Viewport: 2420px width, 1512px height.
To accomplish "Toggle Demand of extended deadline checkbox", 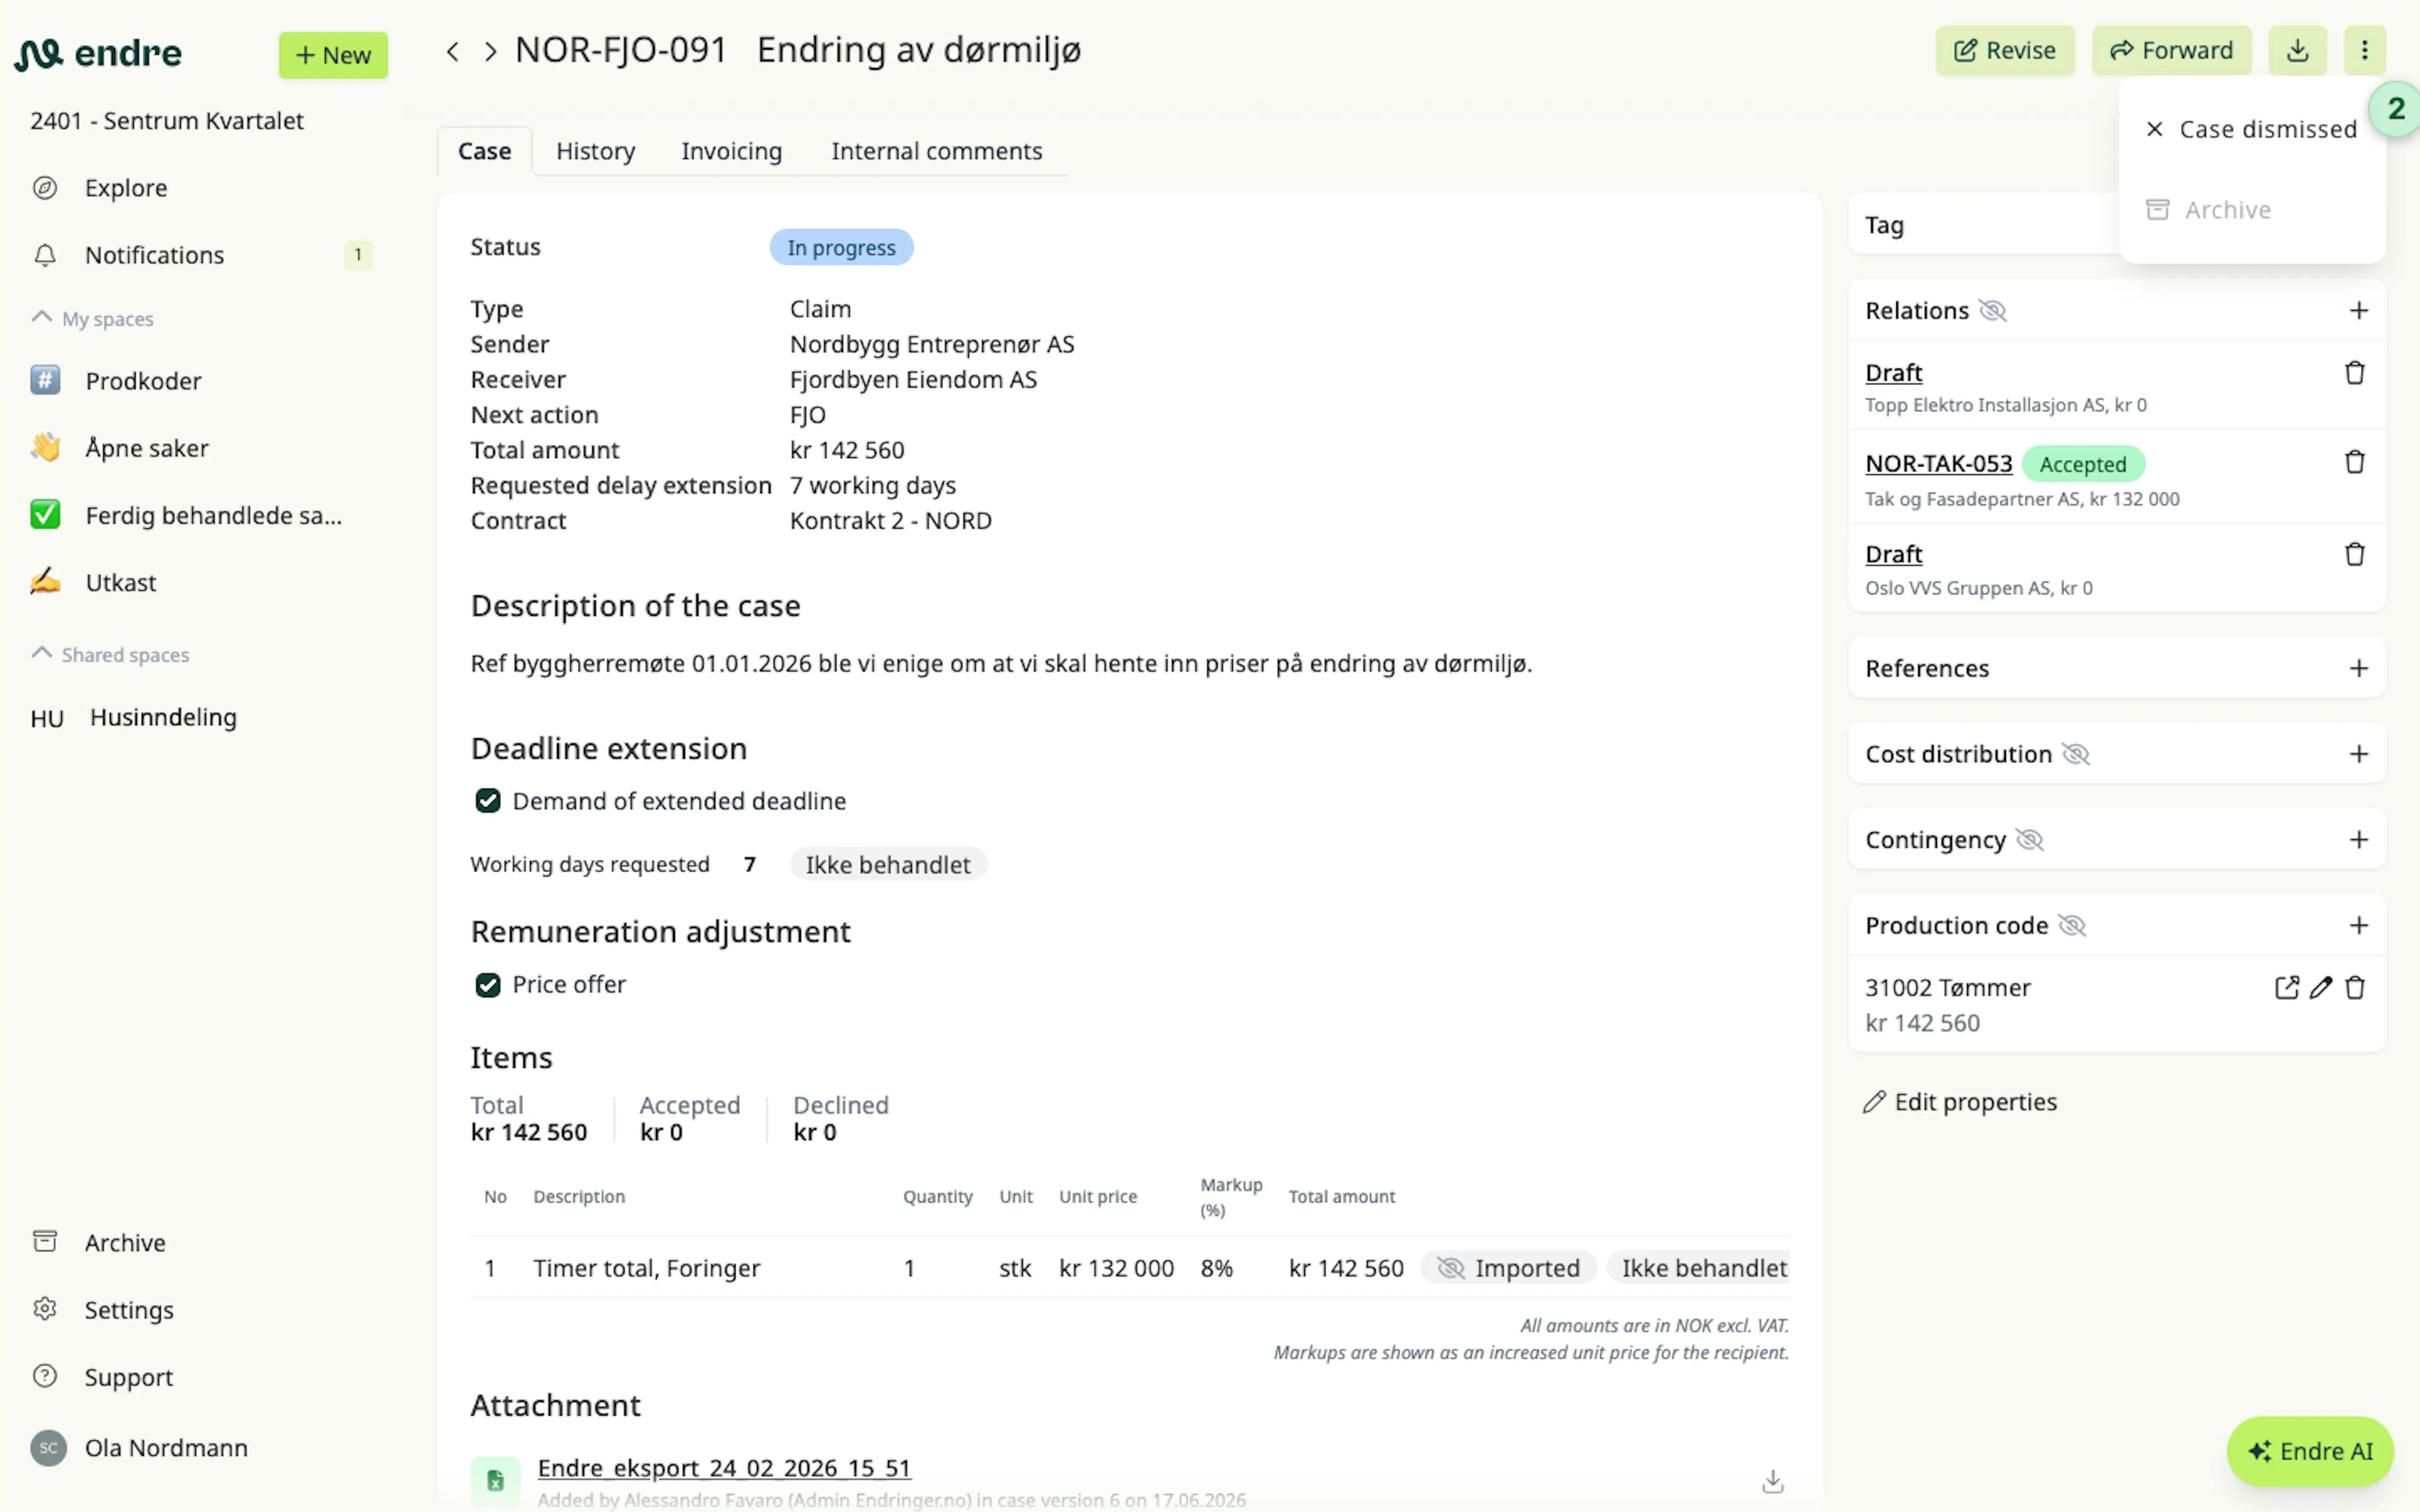I will coord(488,801).
